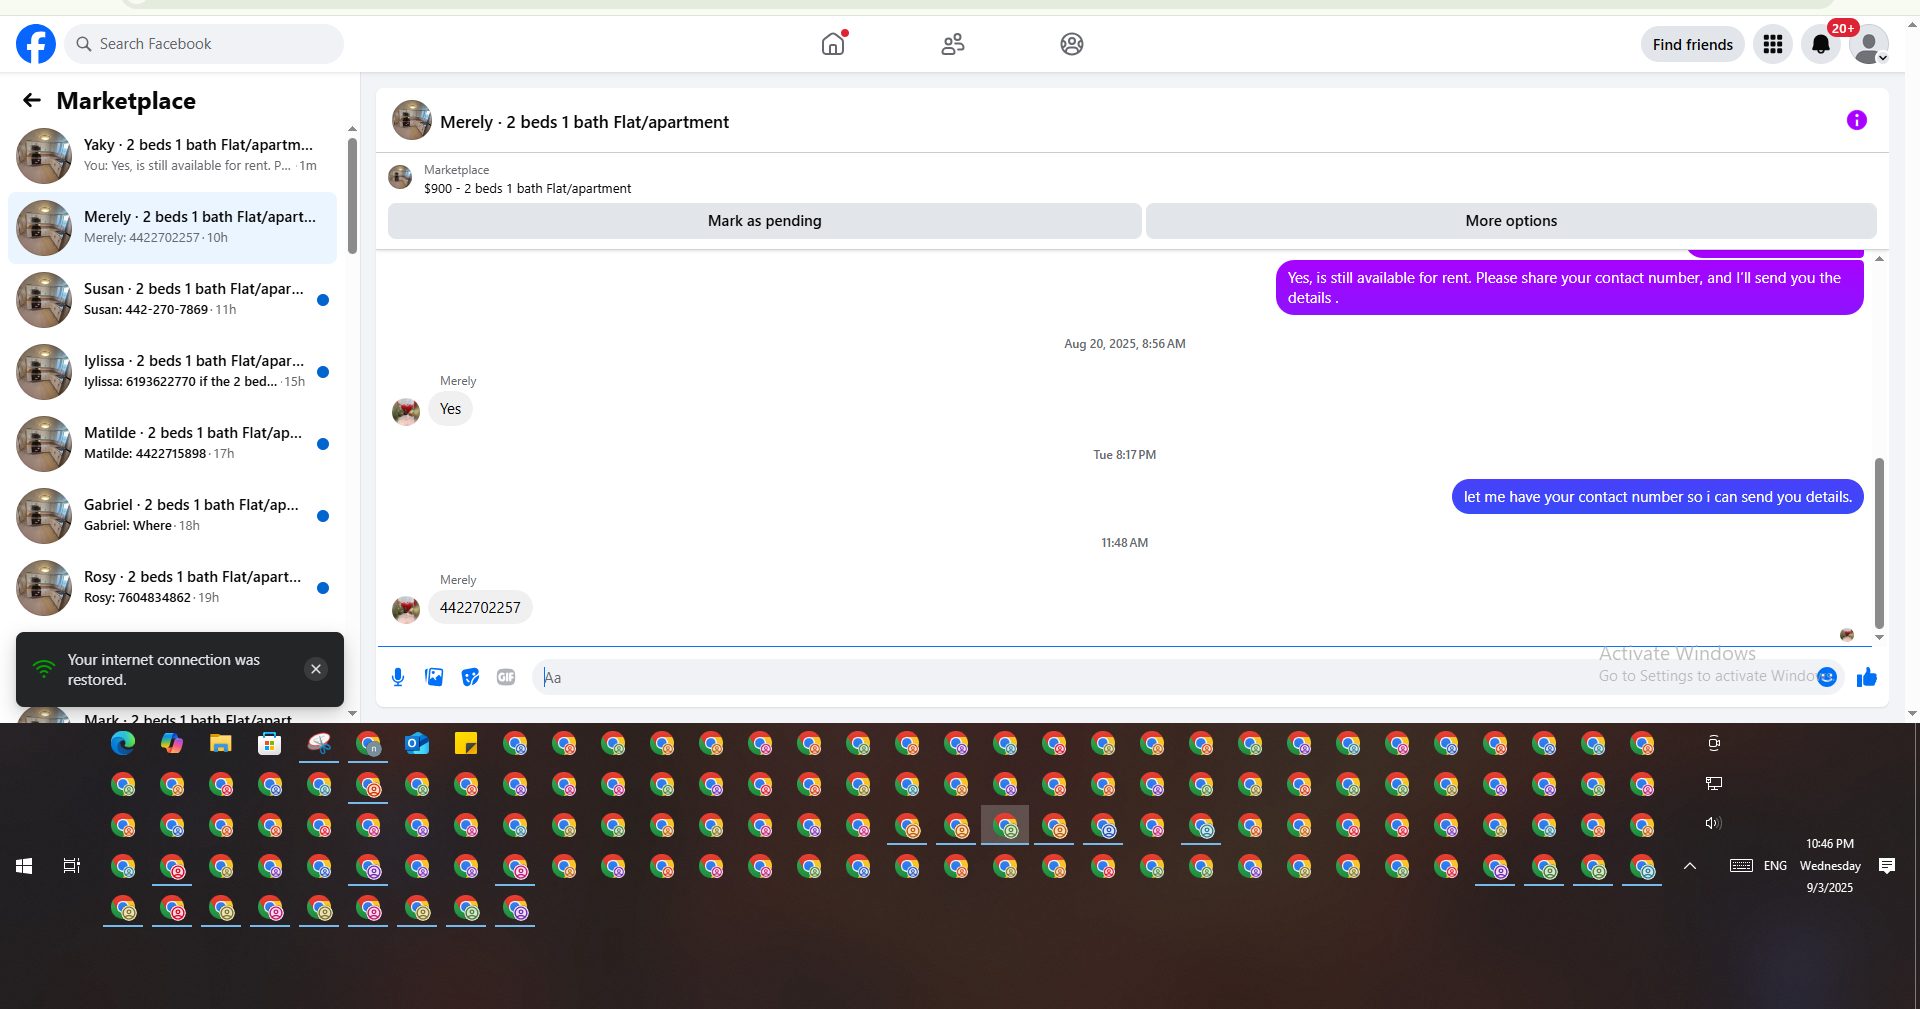This screenshot has height=1009, width=1920.
Task: Click the listing thumbnail beside the chat title
Action: (411, 120)
